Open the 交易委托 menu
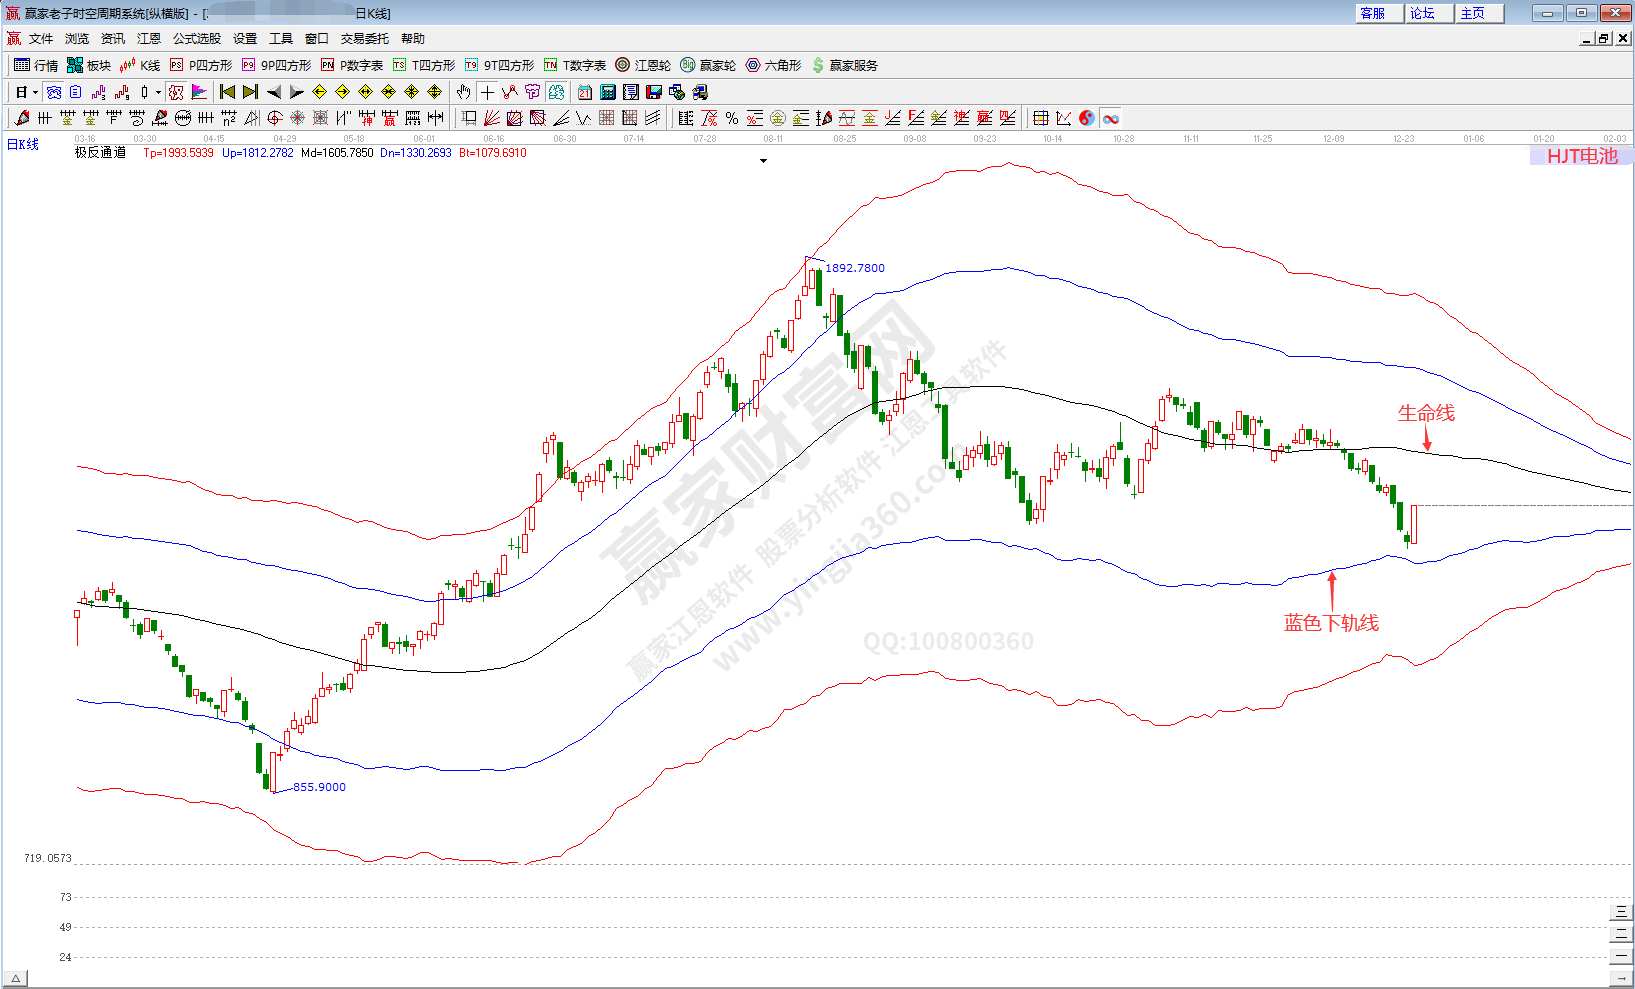 point(363,38)
